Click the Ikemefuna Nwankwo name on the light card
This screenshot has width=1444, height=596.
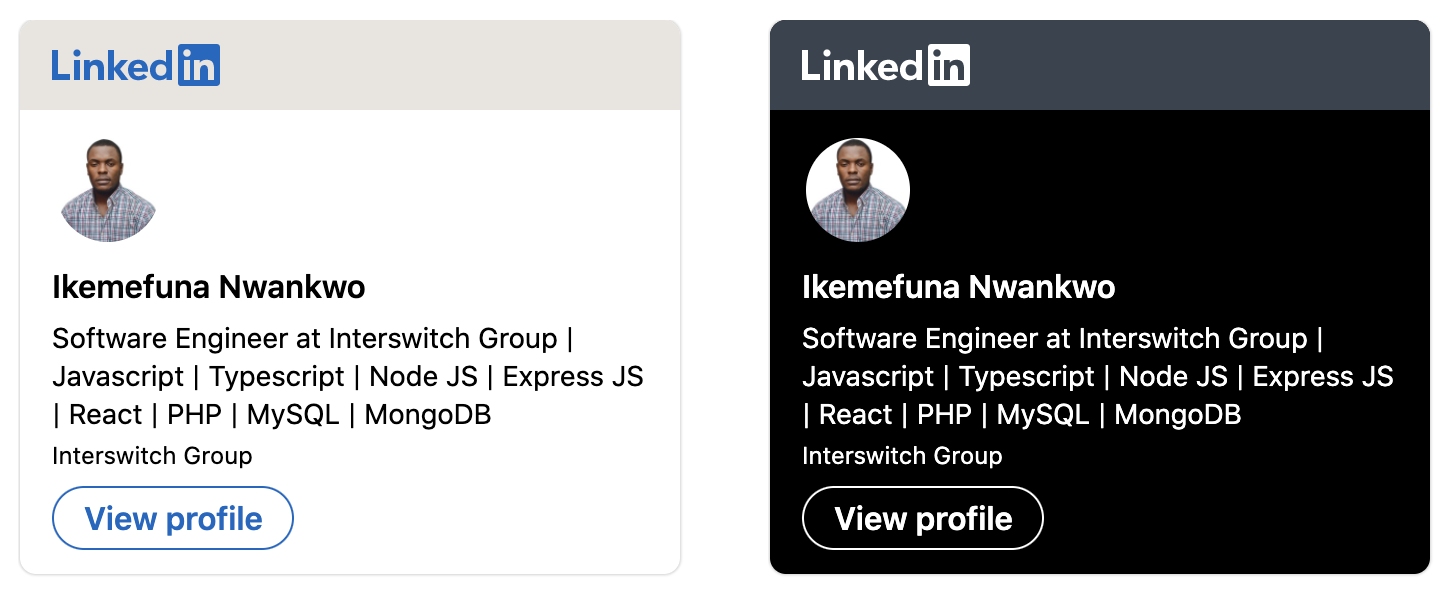(x=208, y=287)
